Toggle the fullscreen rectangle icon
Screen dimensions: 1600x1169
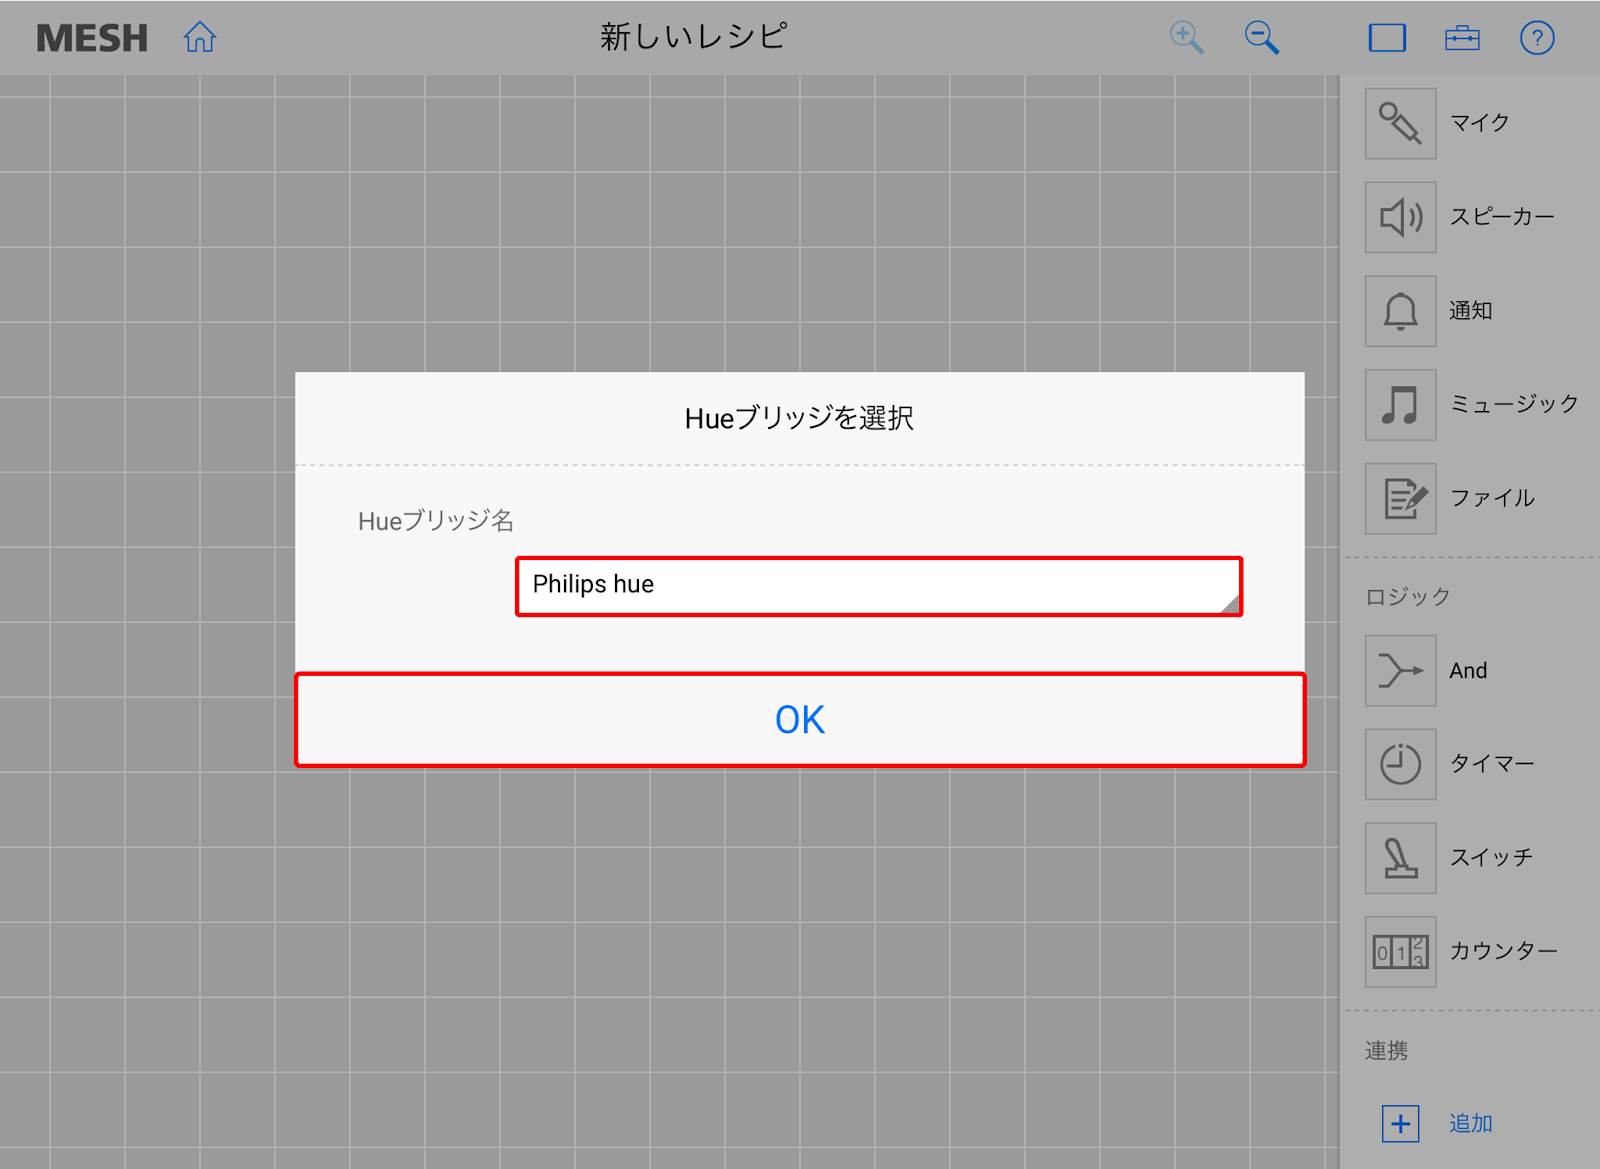pos(1387,38)
